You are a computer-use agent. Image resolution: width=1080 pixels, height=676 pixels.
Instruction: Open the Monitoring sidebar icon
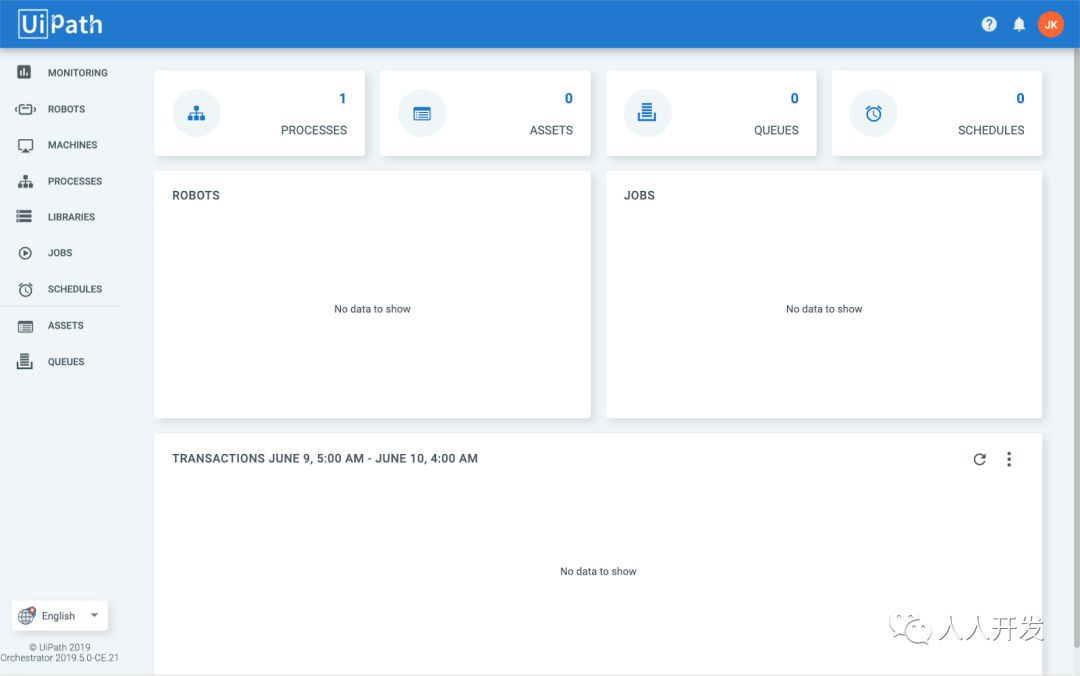[24, 72]
